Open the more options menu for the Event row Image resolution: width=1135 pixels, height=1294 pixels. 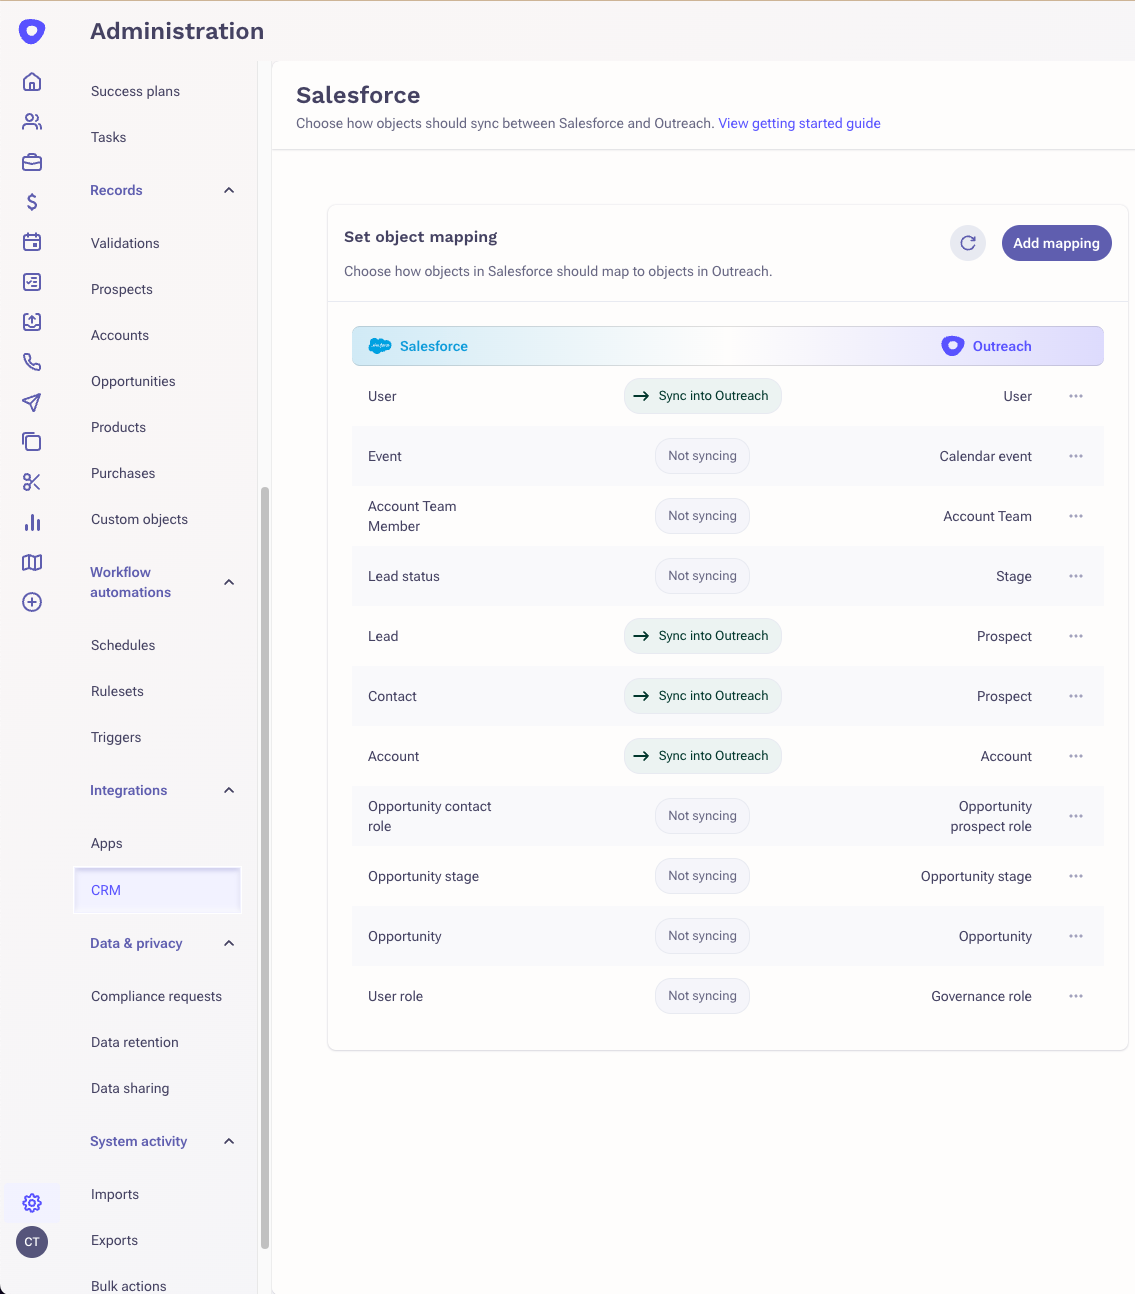[x=1076, y=456]
